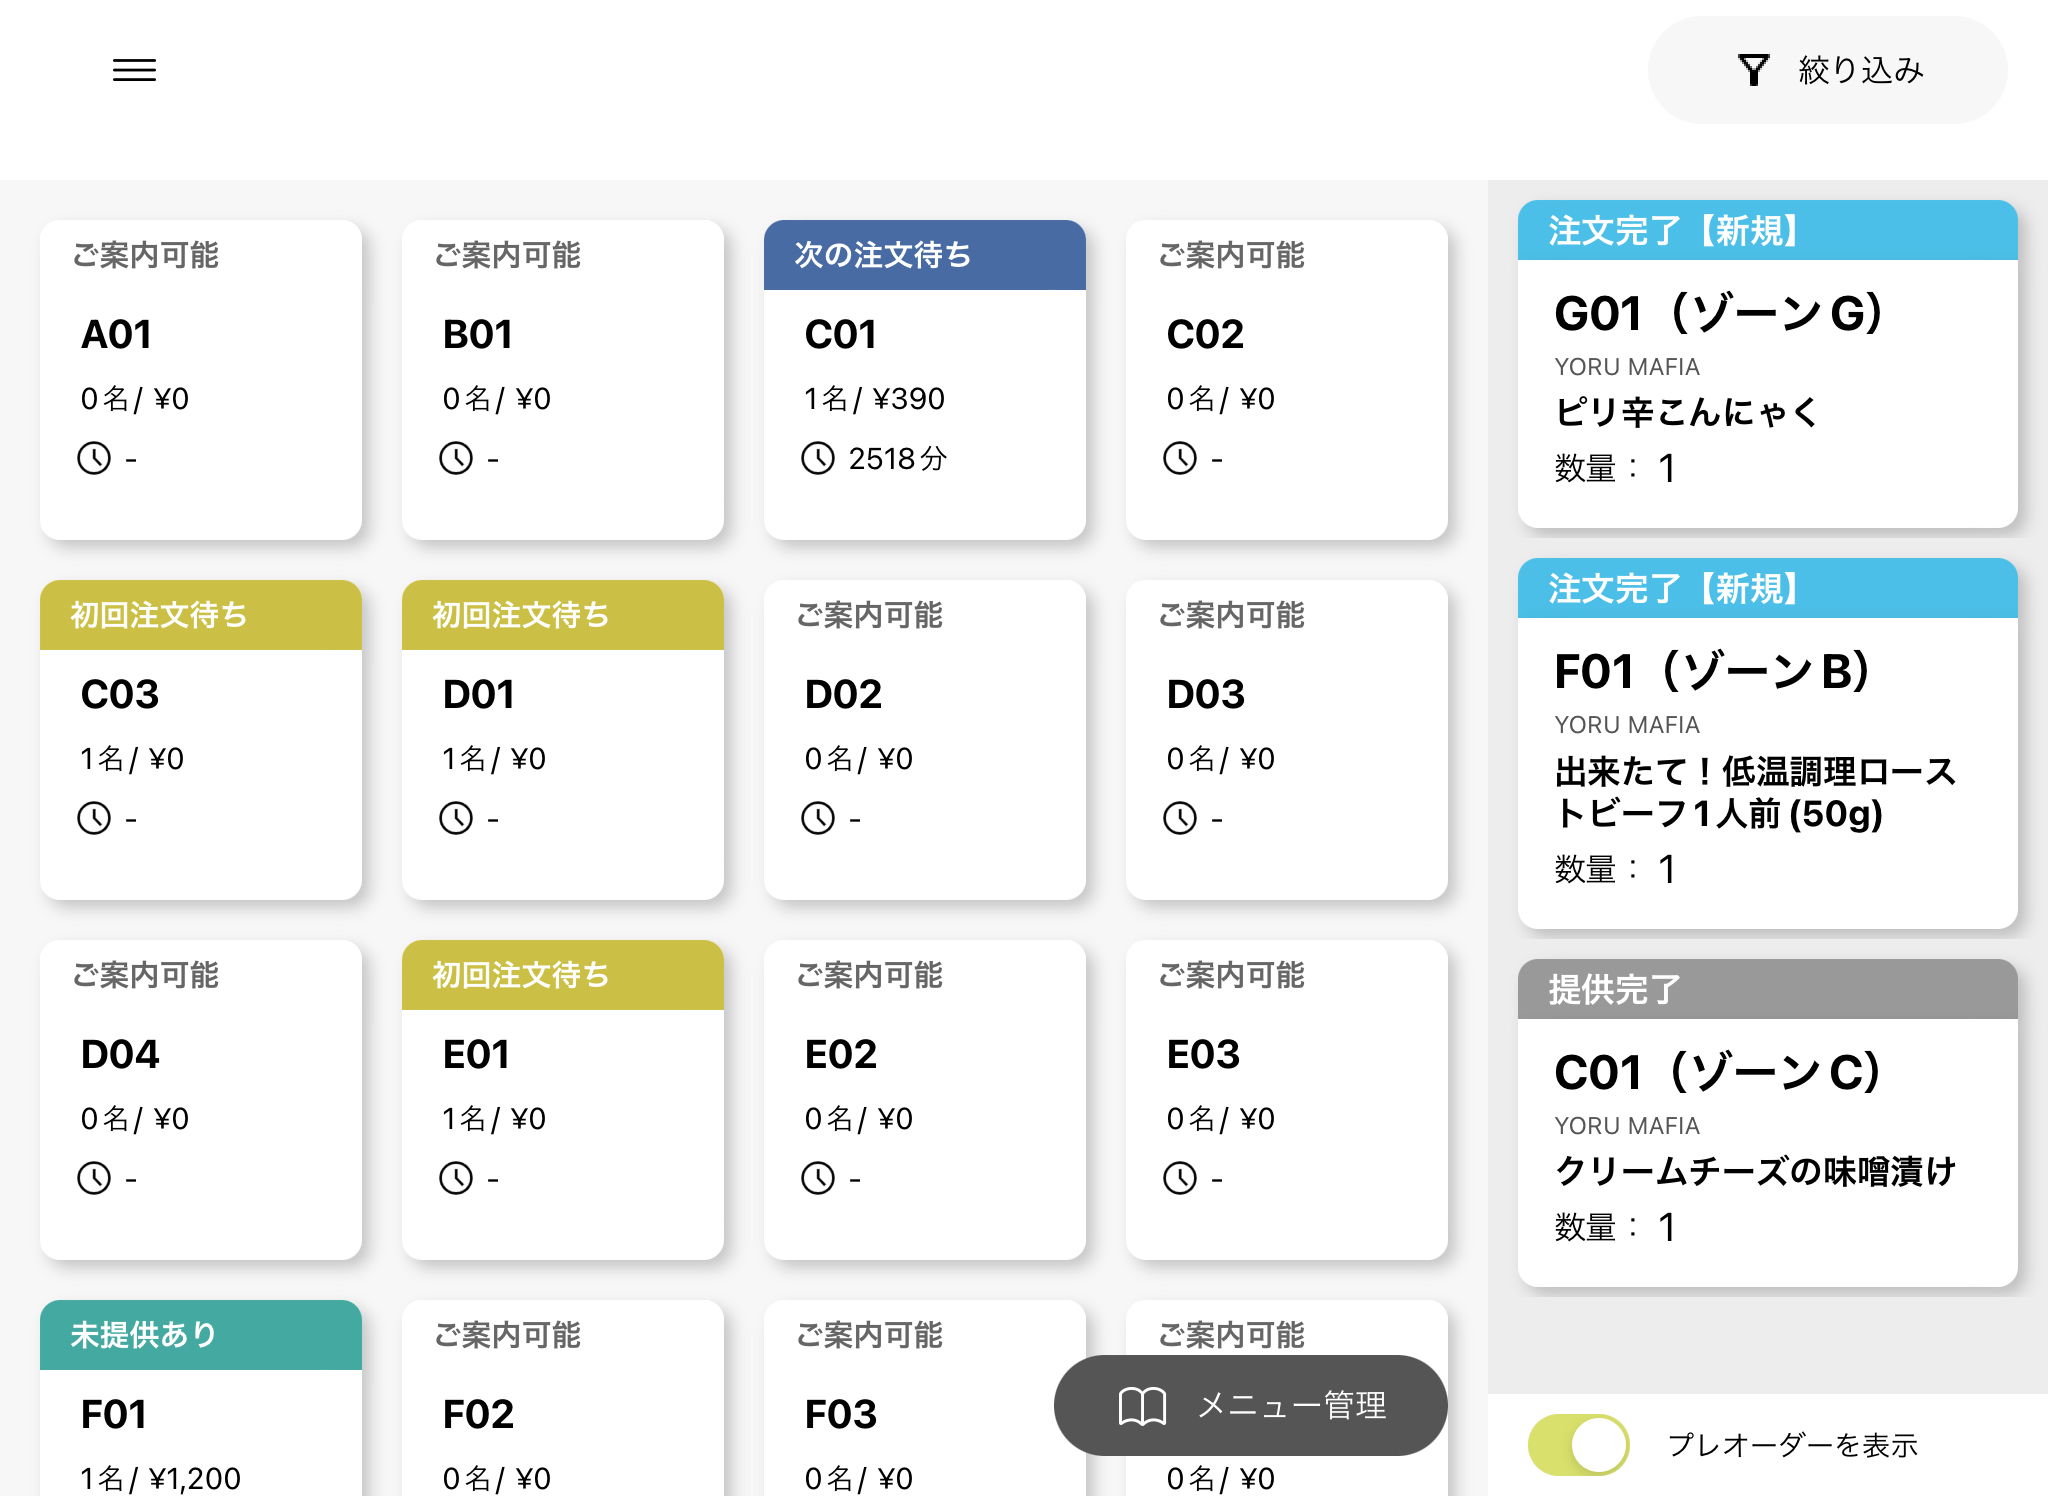Image resolution: width=2048 pixels, height=1496 pixels.
Task: Select table C03 with 初回注文待ち status
Action: 200,740
